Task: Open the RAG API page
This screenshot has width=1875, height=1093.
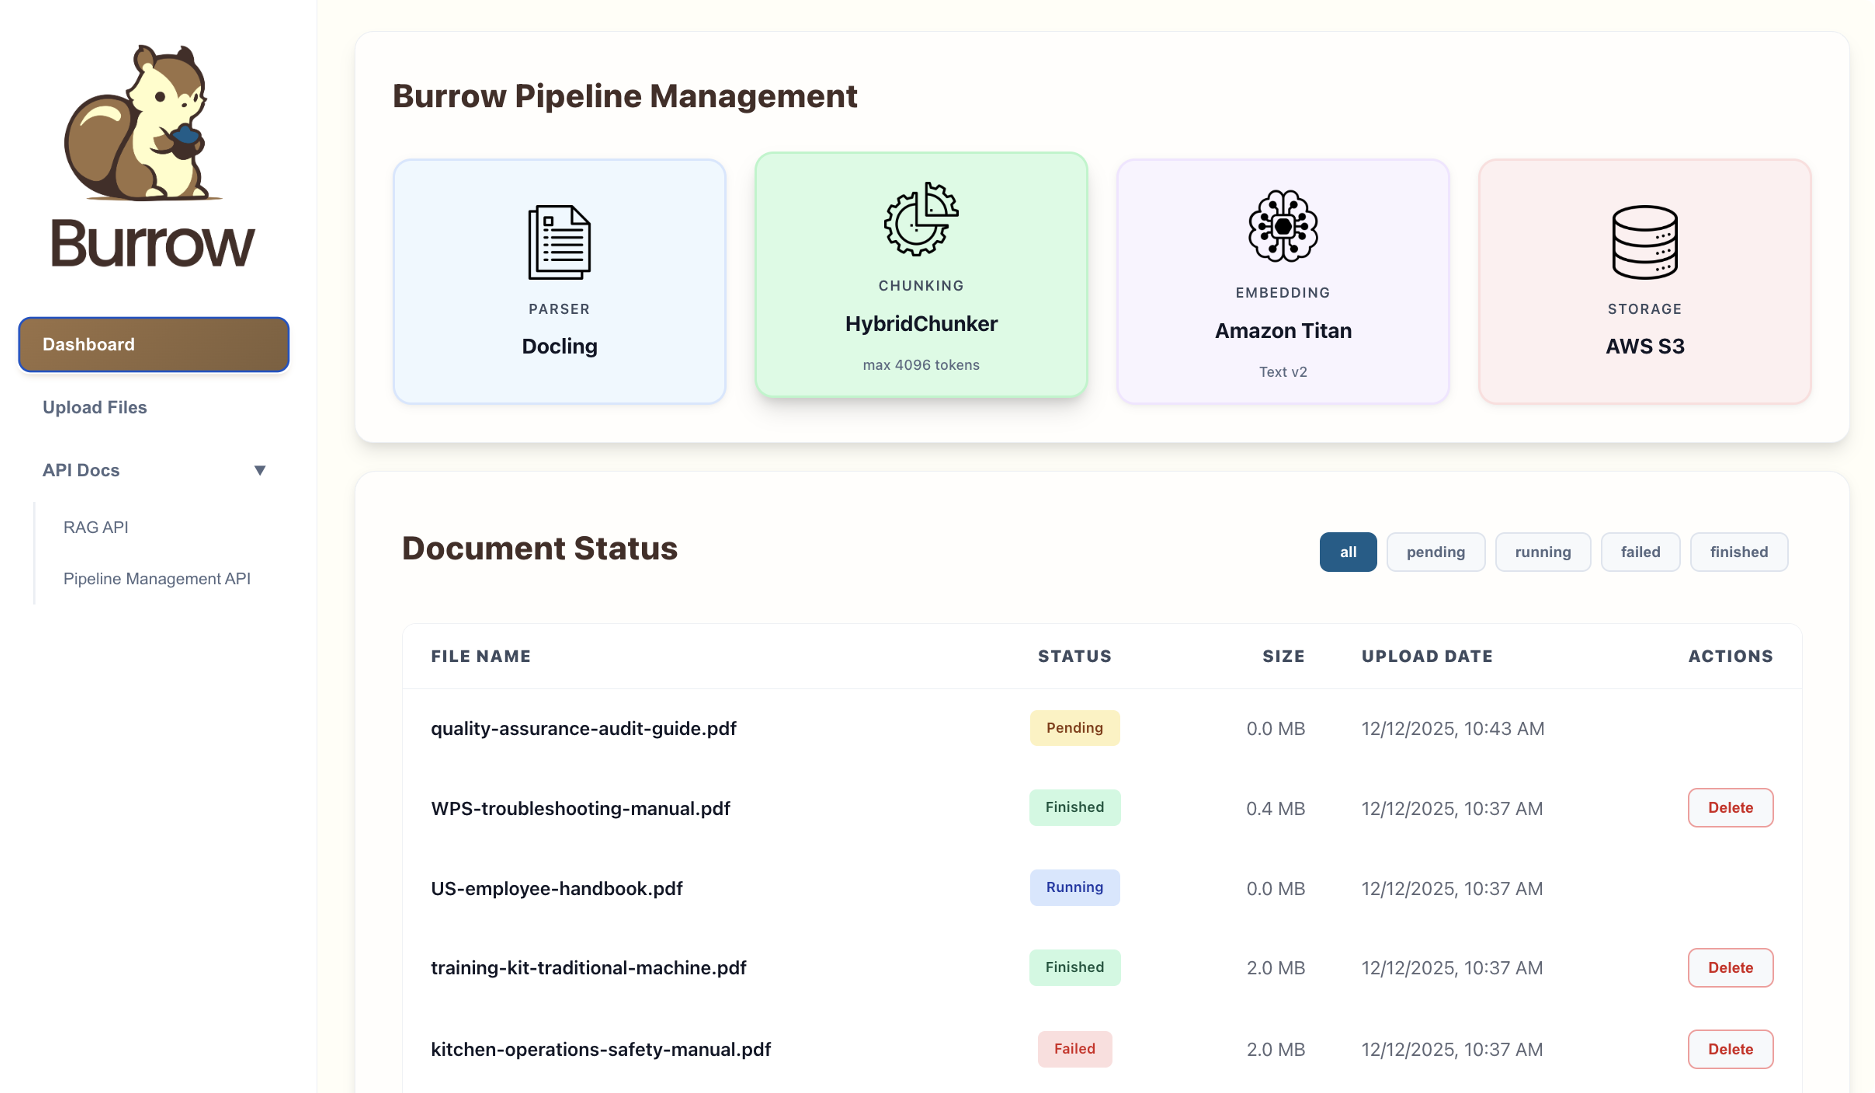Action: [x=95, y=527]
